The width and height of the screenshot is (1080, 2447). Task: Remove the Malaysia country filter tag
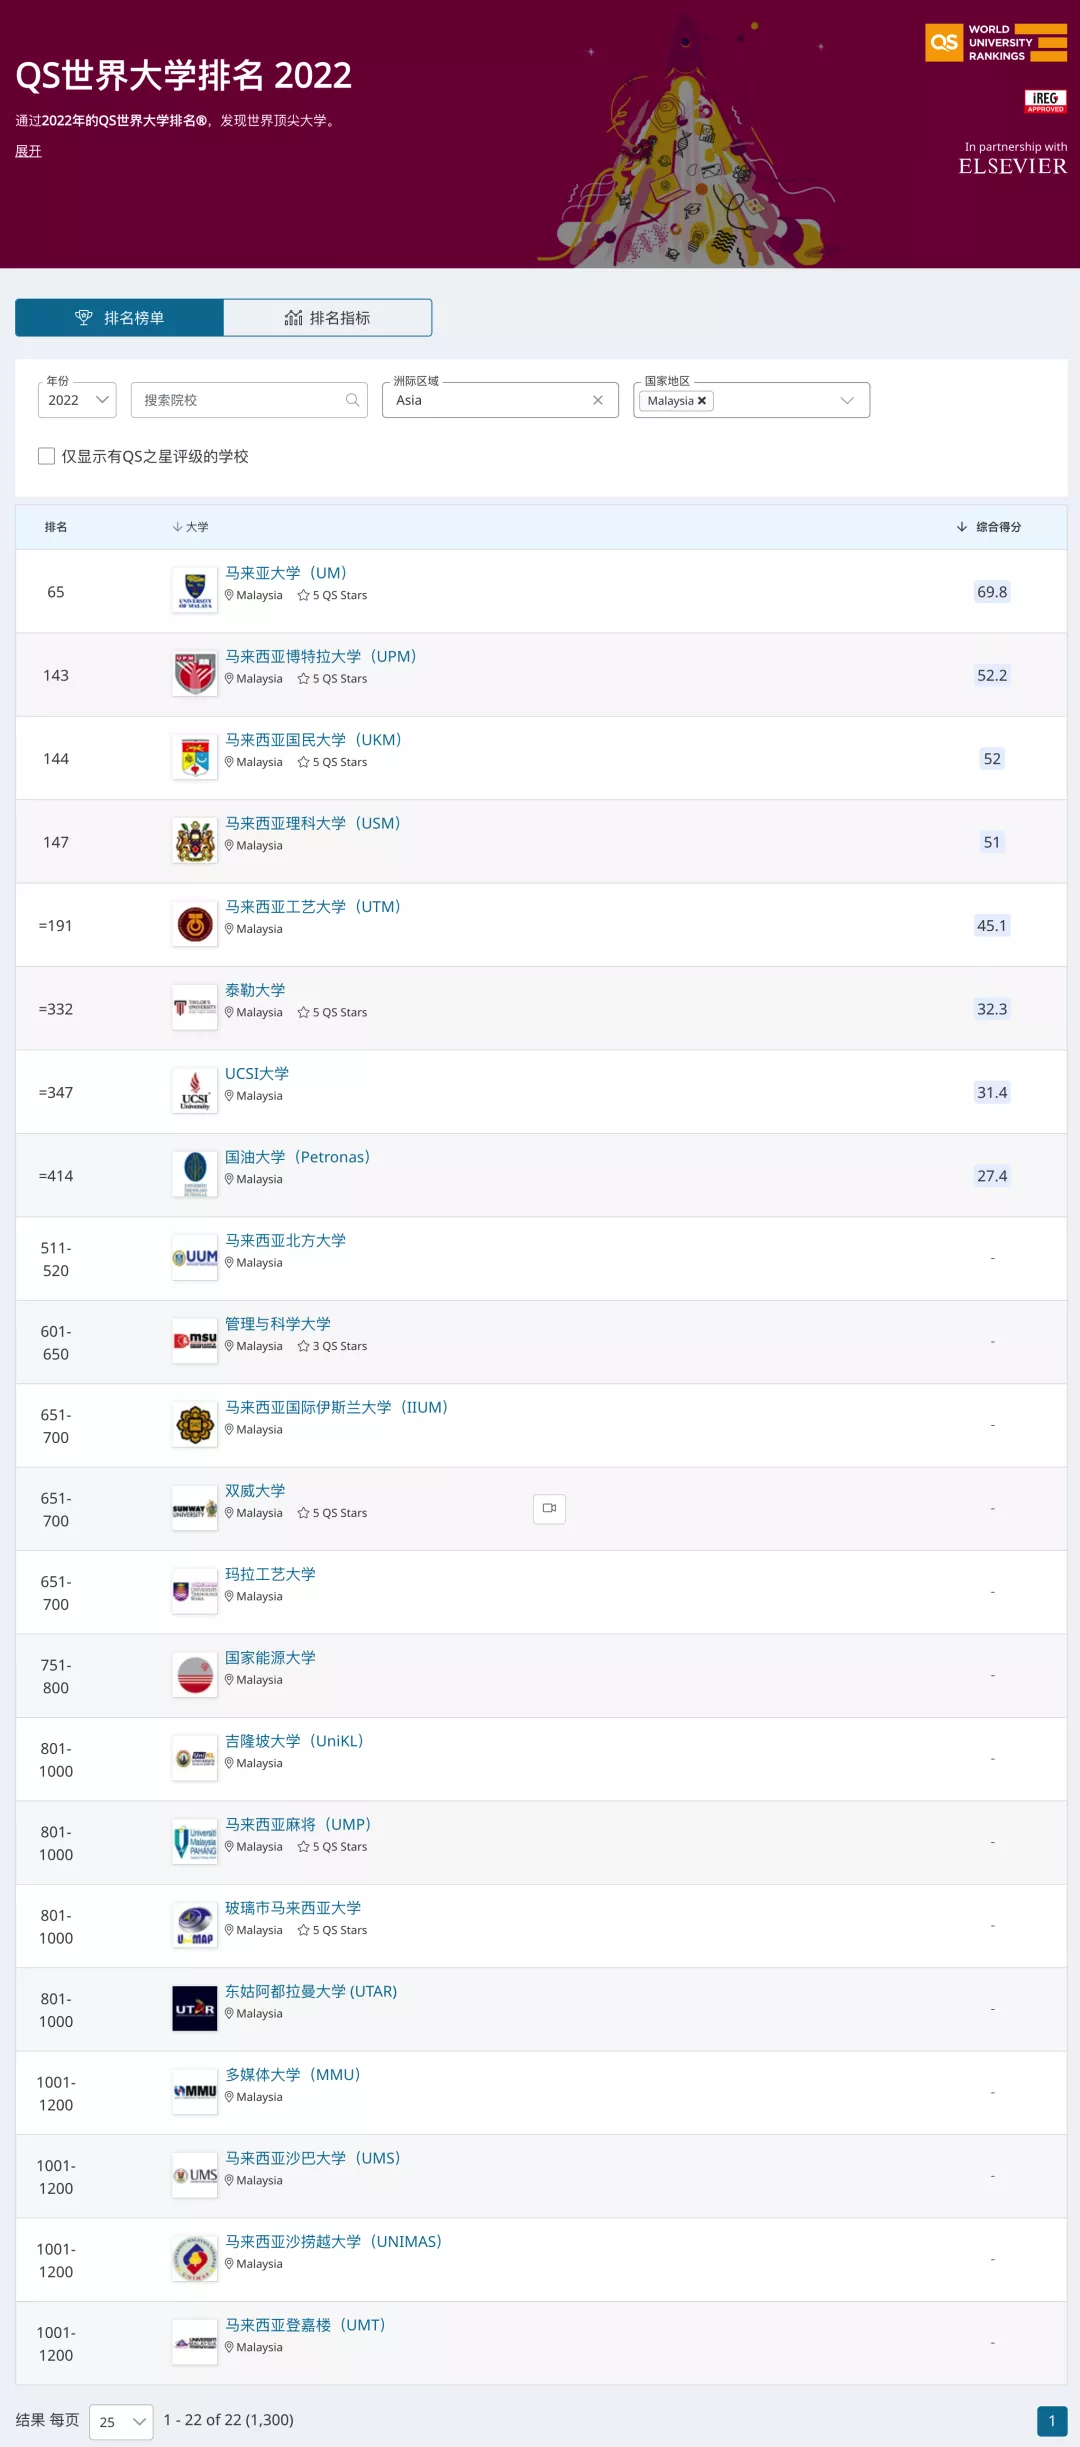click(702, 401)
